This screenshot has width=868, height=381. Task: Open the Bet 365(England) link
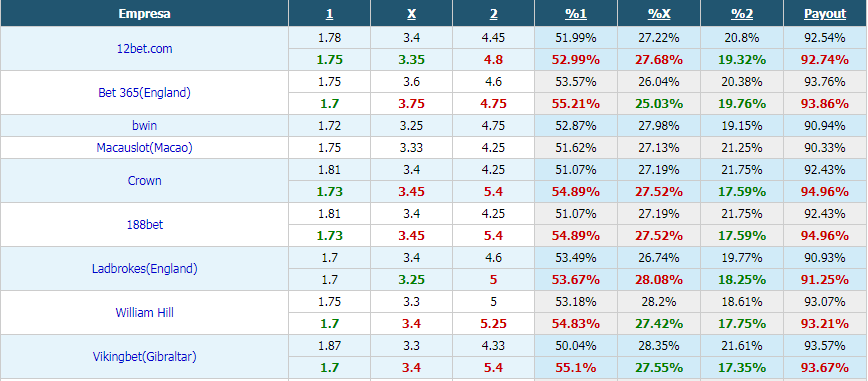coord(144,92)
